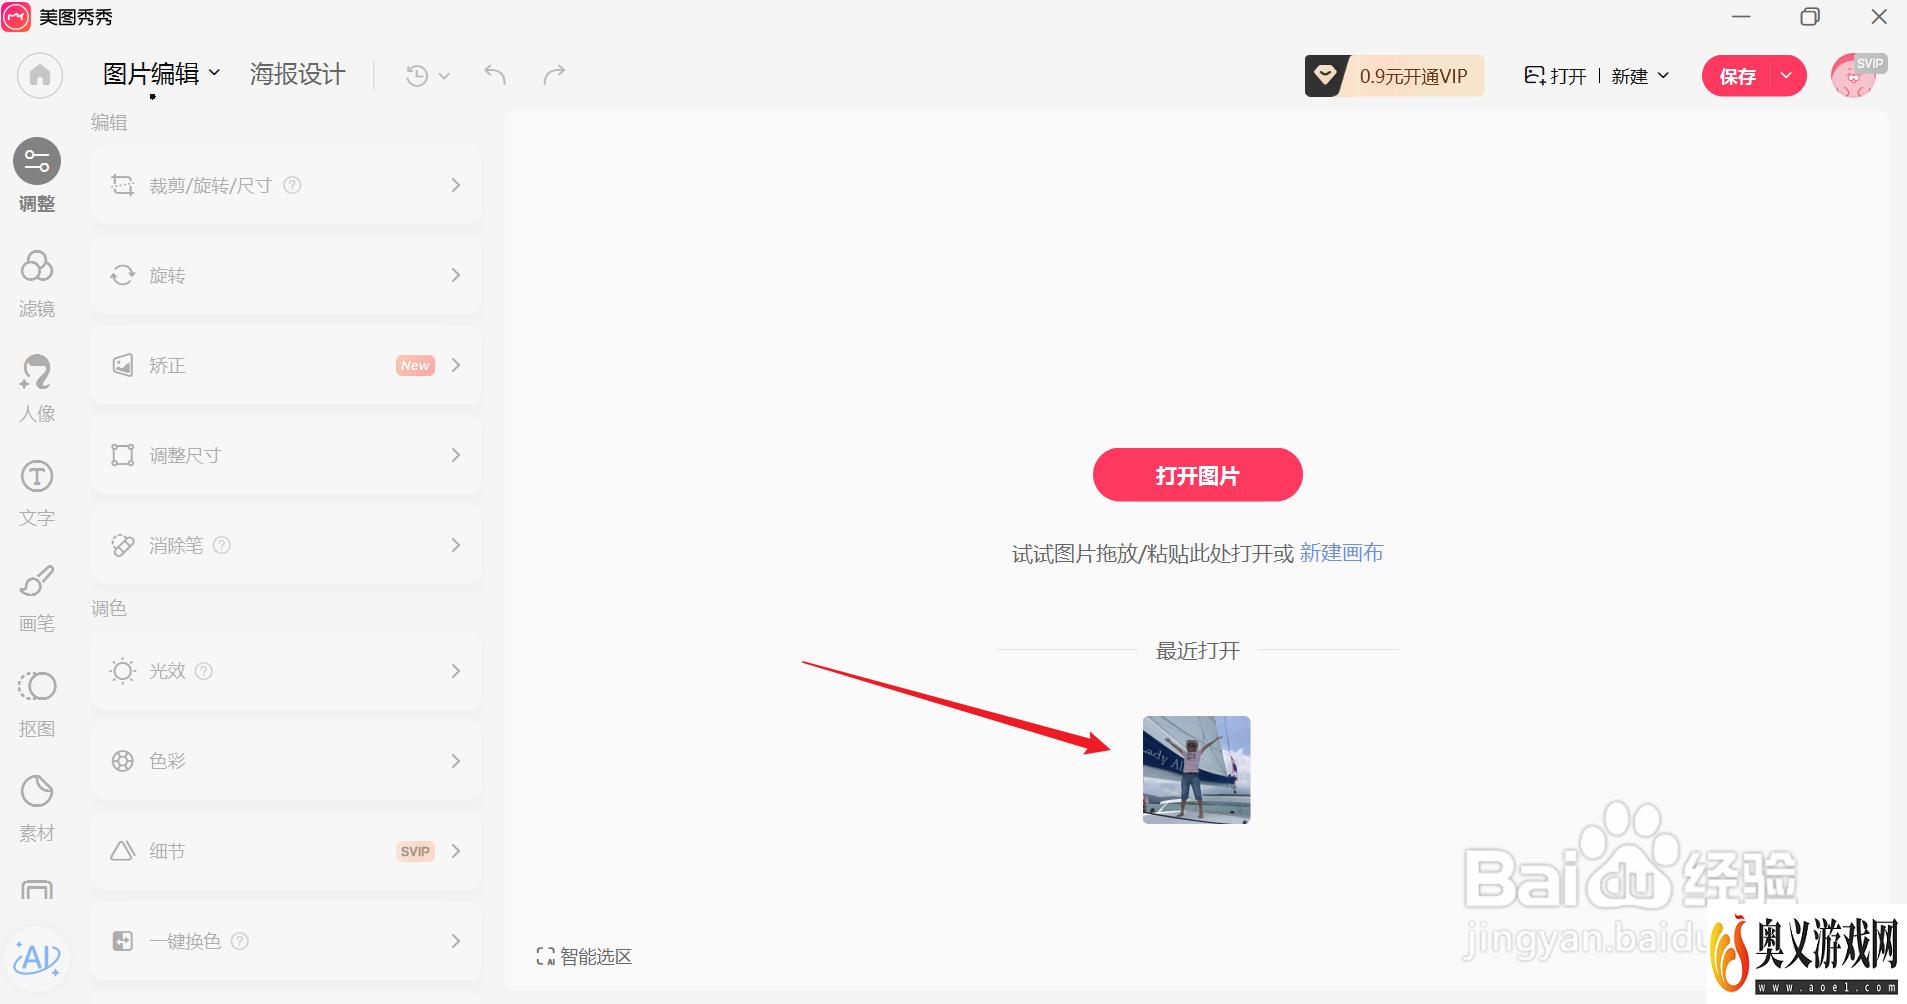Click help icon beside 裁剪/旋转/尺寸

coord(292,185)
